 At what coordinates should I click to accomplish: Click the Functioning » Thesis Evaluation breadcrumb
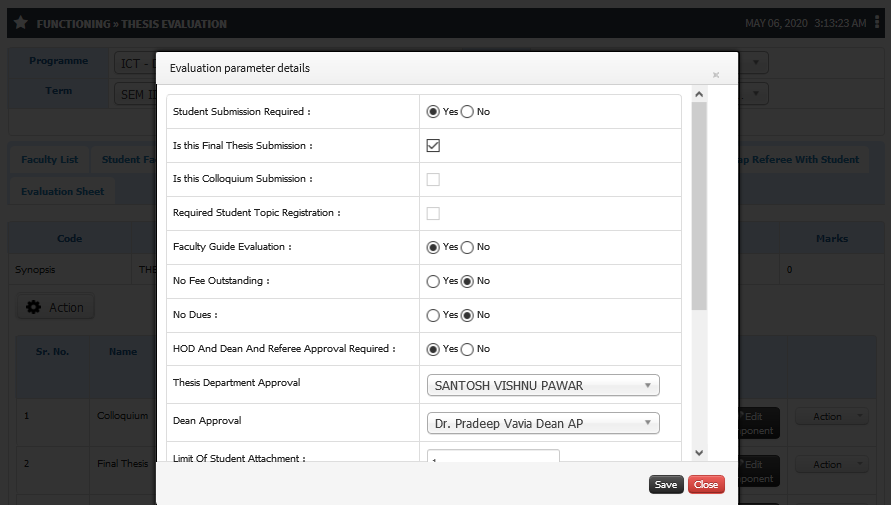pos(131,24)
